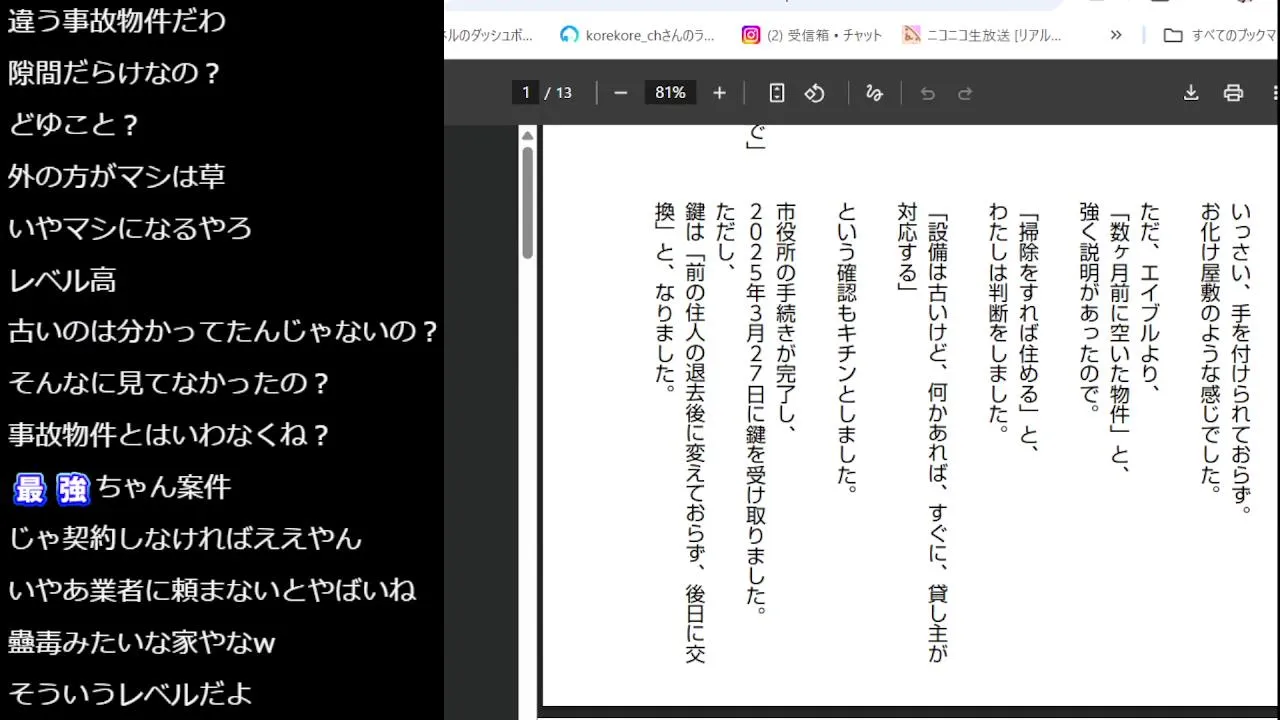Click comment いやあ業者に頼まないとやばいね
The width and height of the screenshot is (1280, 720).
[212, 591]
